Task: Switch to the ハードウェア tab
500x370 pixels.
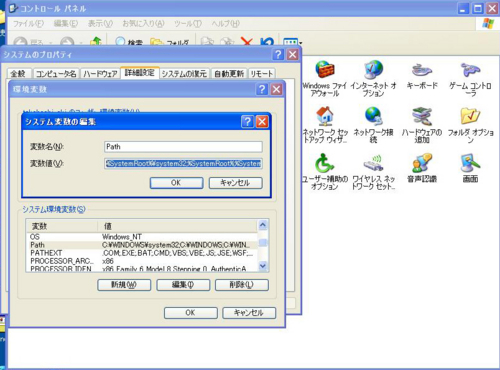Action: click(100, 73)
